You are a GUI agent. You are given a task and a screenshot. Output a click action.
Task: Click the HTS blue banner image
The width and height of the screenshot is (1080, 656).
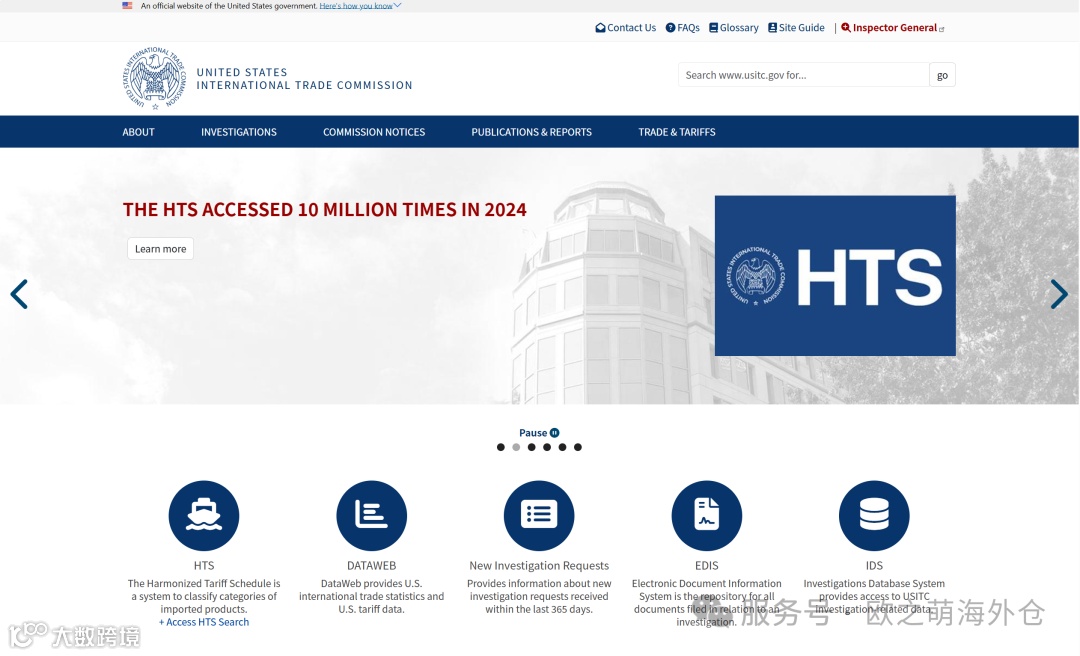pyautogui.click(x=835, y=276)
